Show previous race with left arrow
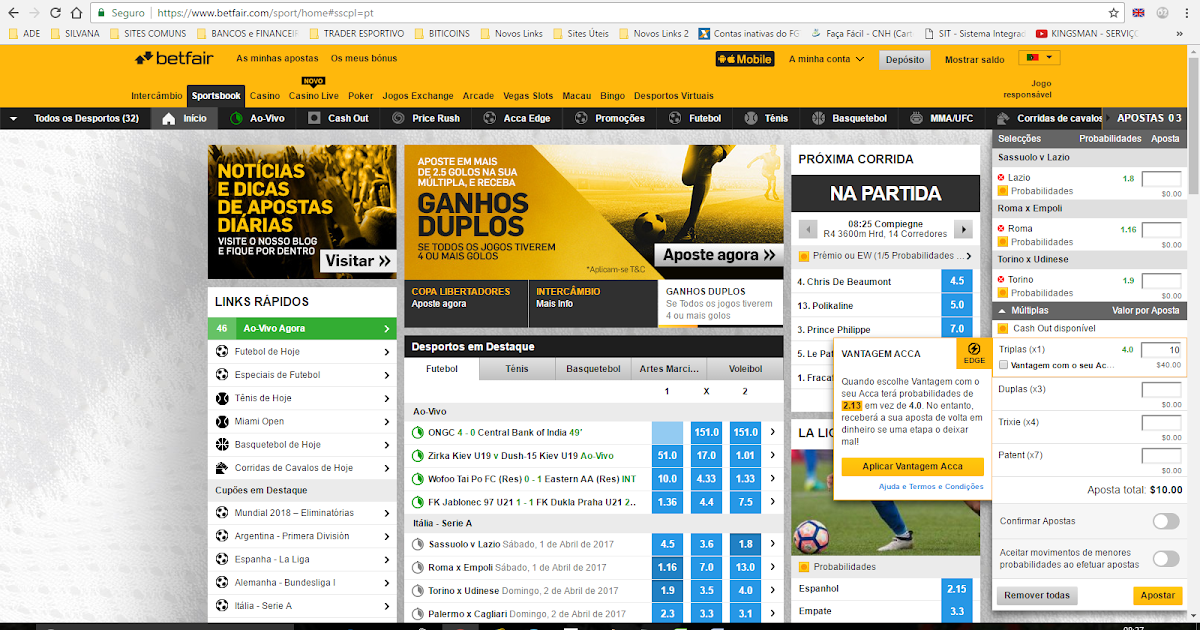Image resolution: width=1200 pixels, height=630 pixels. (x=808, y=229)
